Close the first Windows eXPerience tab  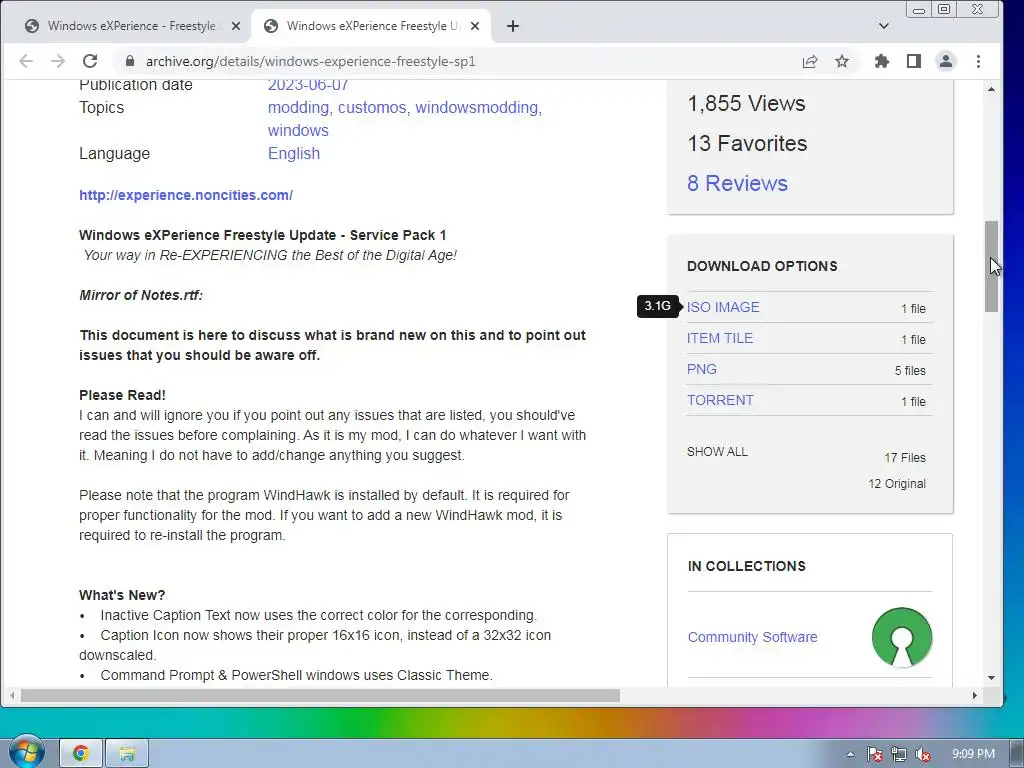click(236, 26)
